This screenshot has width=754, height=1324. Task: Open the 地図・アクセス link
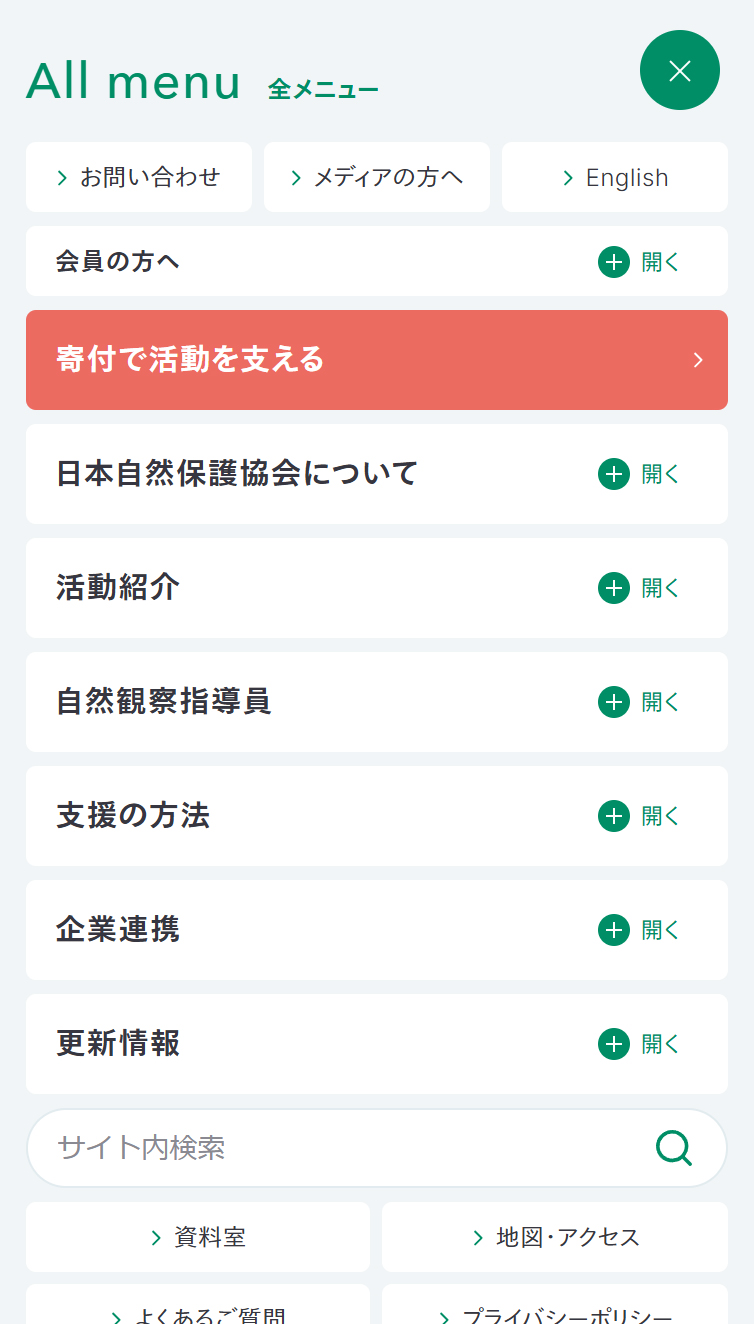[x=555, y=1237]
